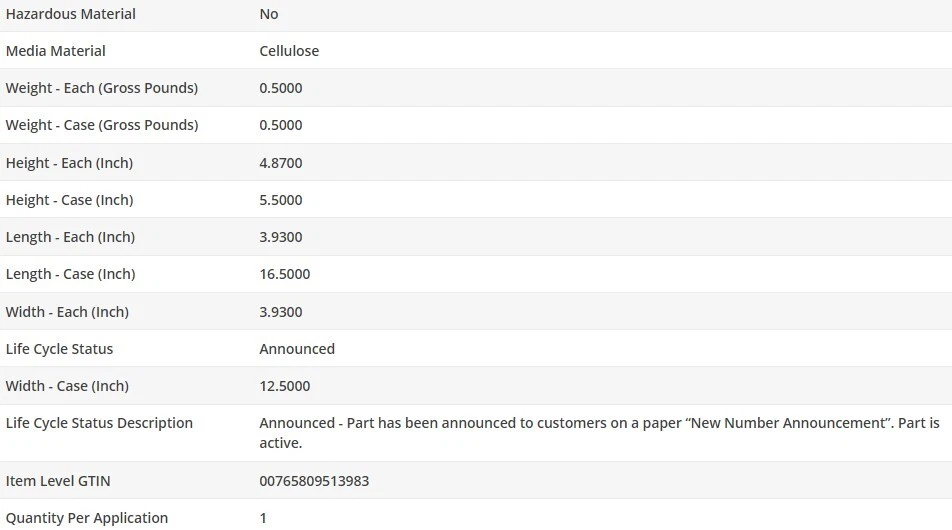This screenshot has height=530, width=952.
Task: Click the Length - Case (Inch) label
Action: click(x=70, y=274)
